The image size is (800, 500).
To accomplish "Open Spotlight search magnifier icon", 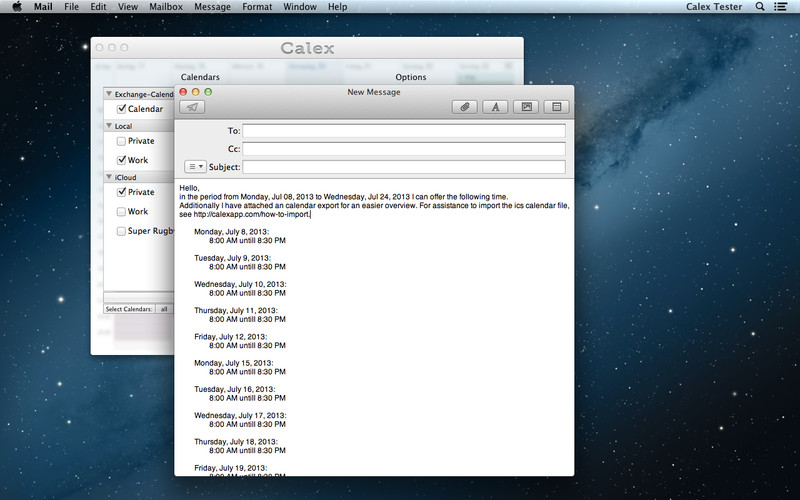I will coord(760,7).
